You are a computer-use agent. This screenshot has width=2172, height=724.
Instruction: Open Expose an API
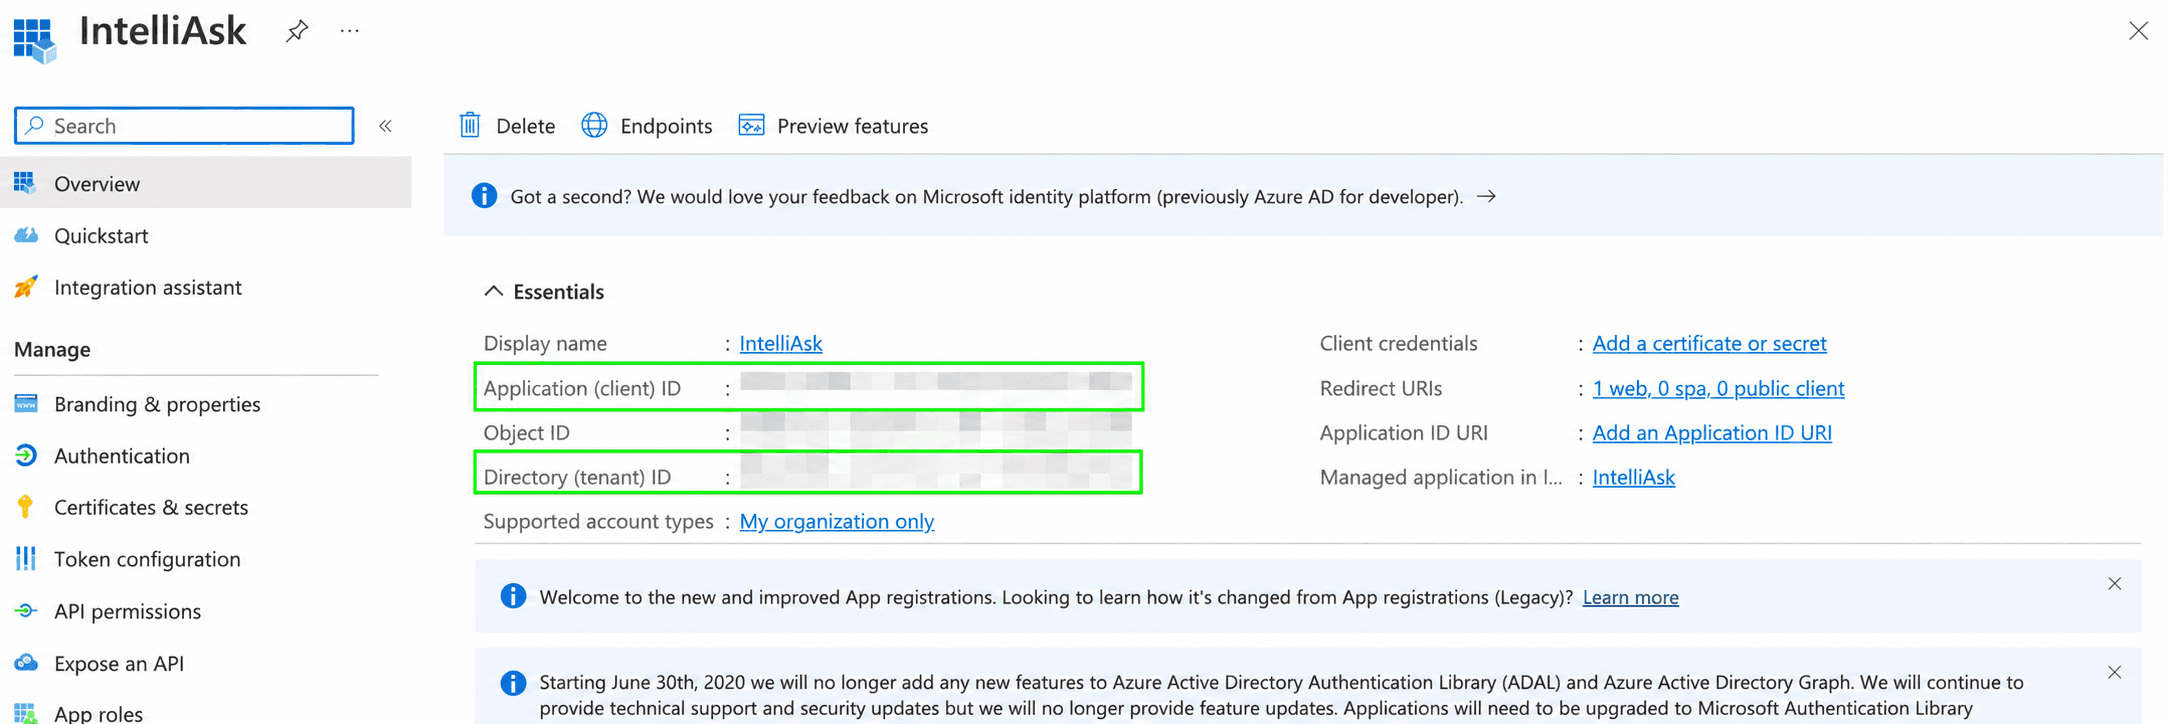[x=119, y=663]
